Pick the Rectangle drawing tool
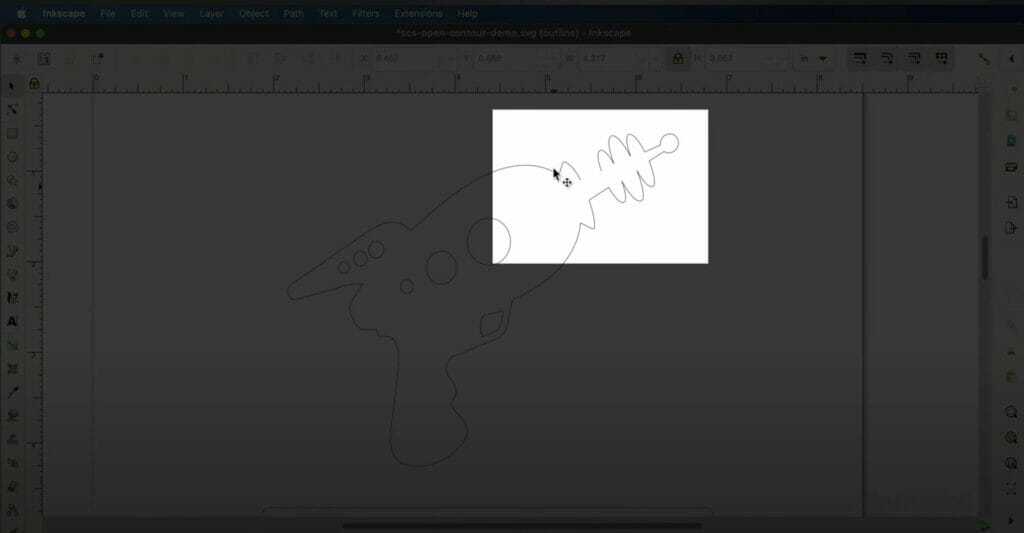 pyautogui.click(x=12, y=133)
